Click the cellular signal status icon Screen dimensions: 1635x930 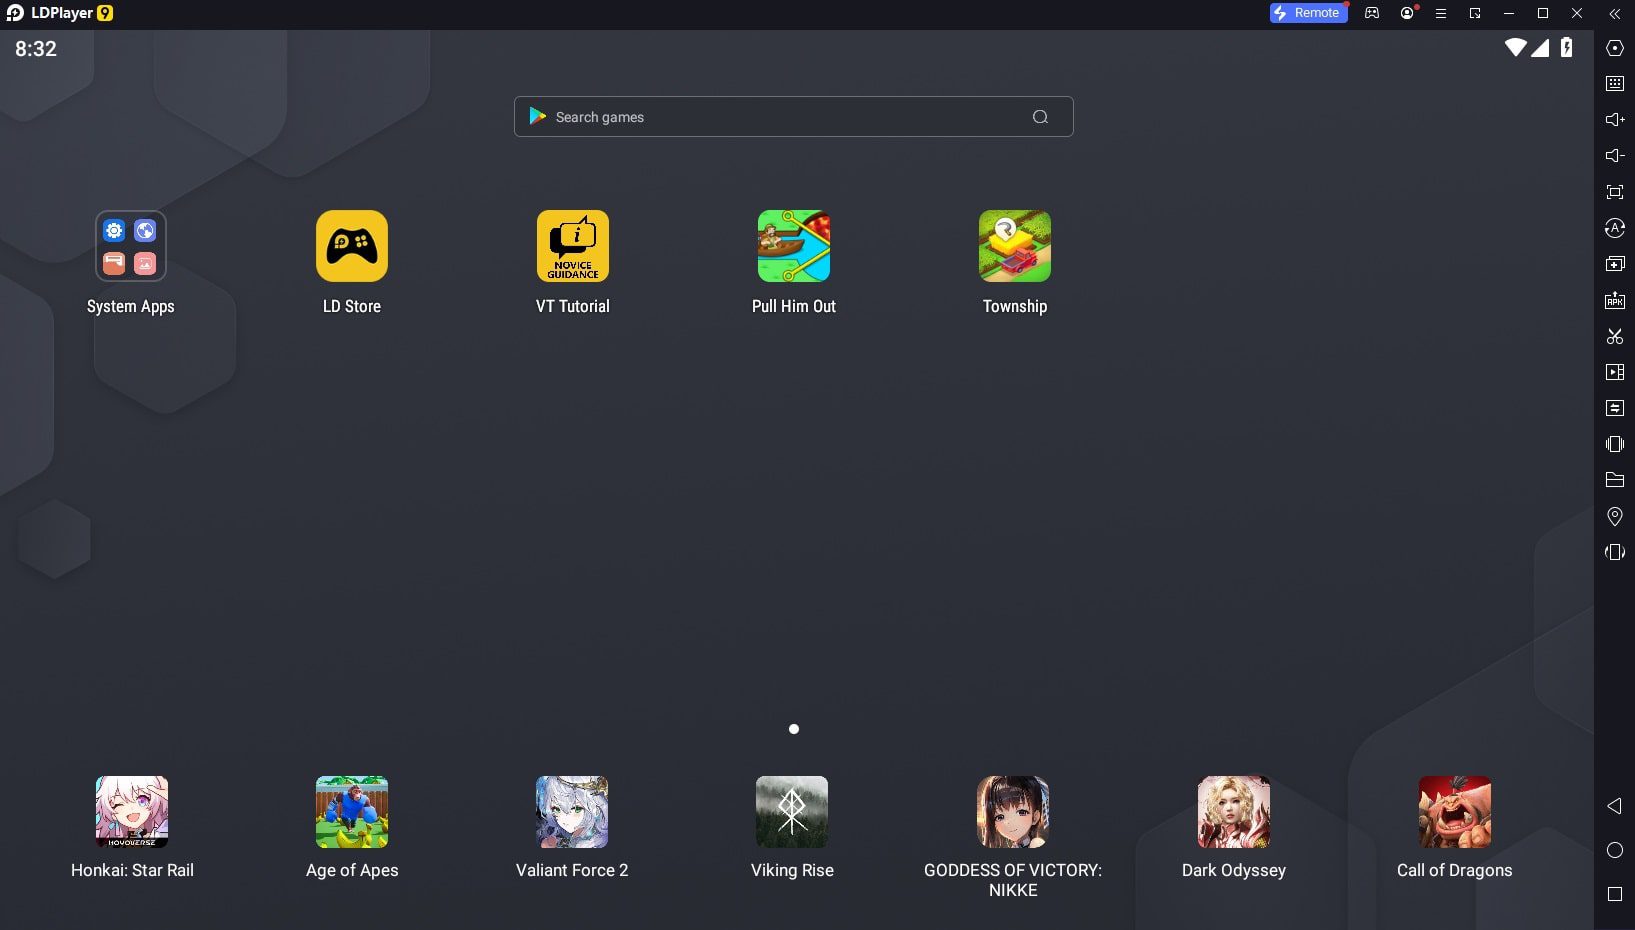1541,47
